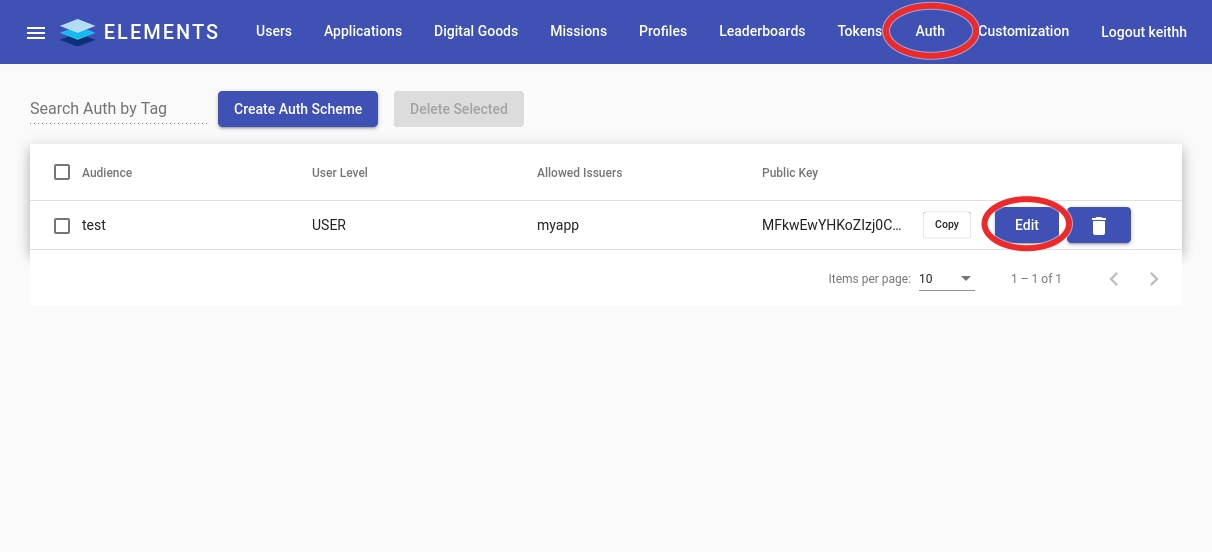Go to the Profiles tab
Image resolution: width=1212 pixels, height=552 pixels.
(662, 31)
